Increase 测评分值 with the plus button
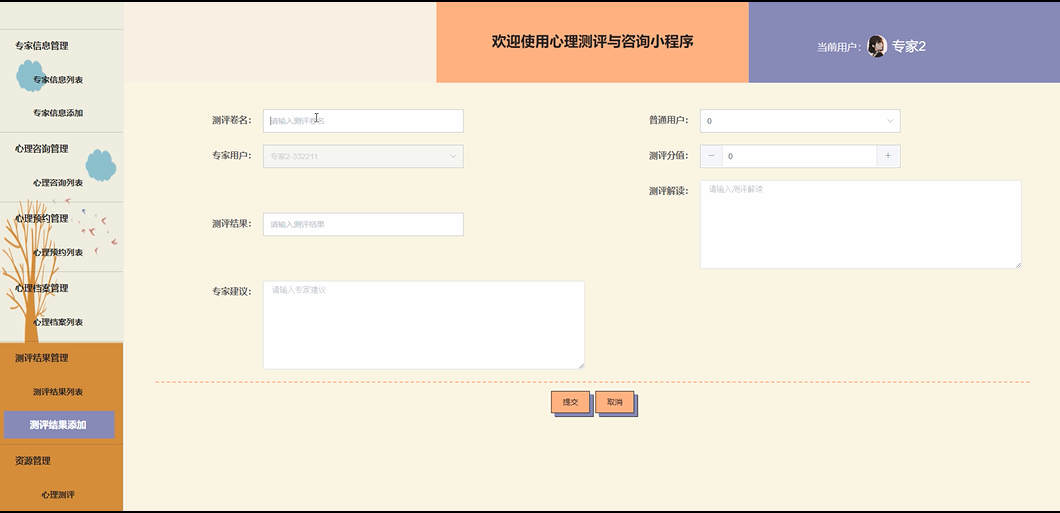This screenshot has width=1060, height=513. pos(888,156)
